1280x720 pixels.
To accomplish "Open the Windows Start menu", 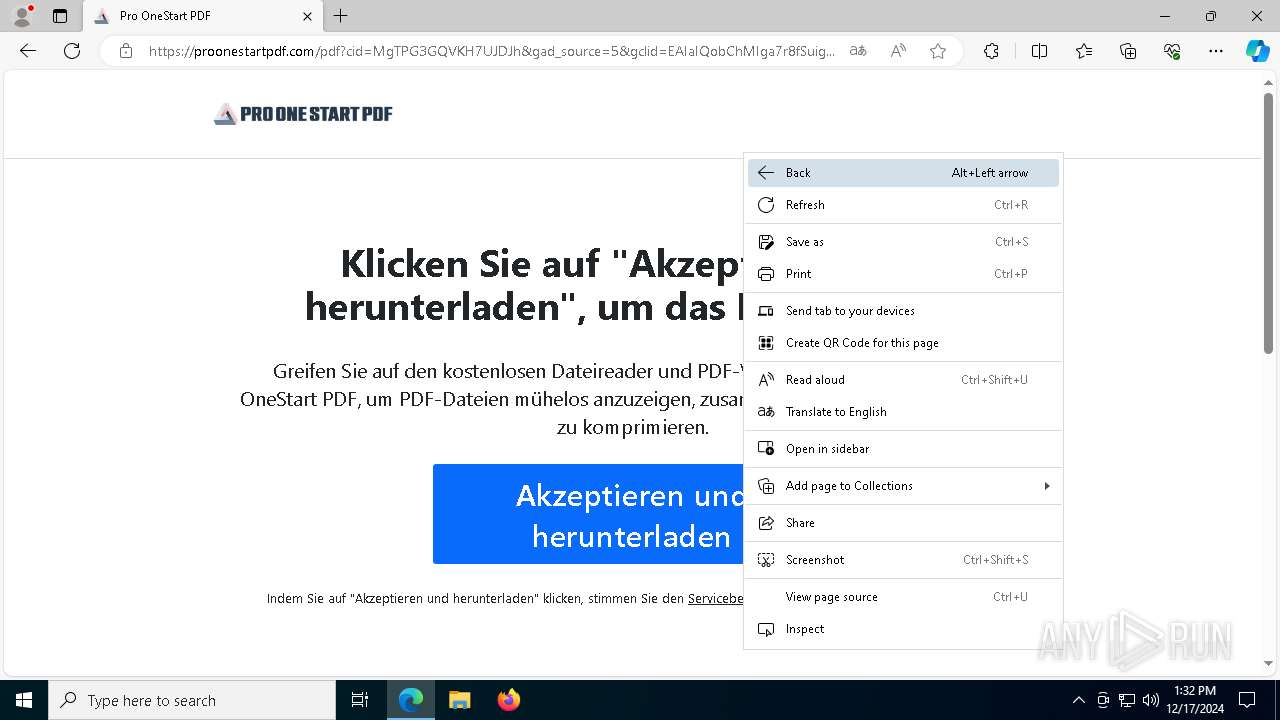I will pos(24,700).
